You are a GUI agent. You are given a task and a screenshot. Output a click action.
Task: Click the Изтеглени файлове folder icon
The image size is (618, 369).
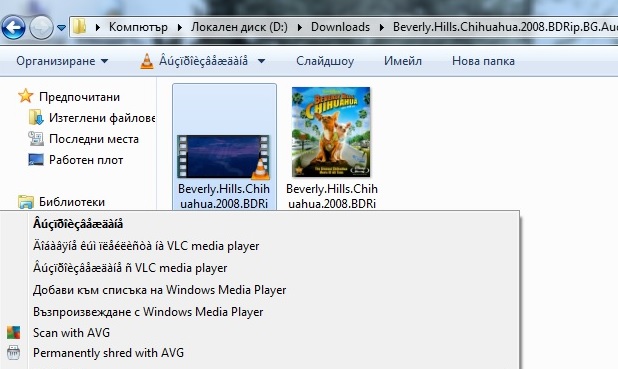pyautogui.click(x=36, y=117)
